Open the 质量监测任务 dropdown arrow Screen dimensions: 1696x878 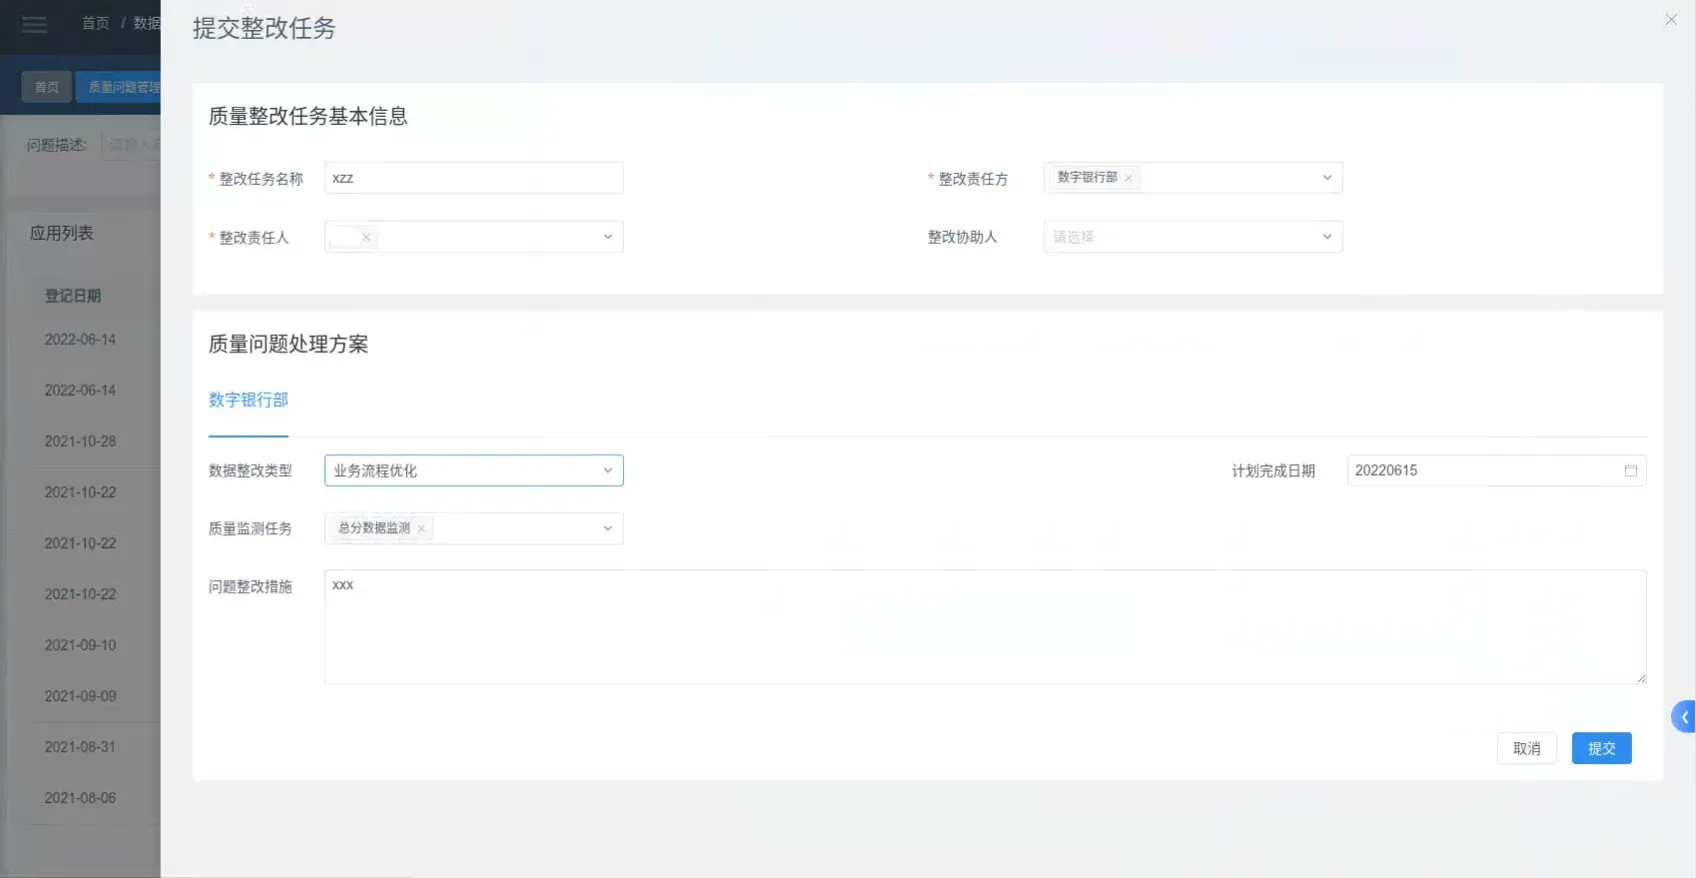(607, 529)
